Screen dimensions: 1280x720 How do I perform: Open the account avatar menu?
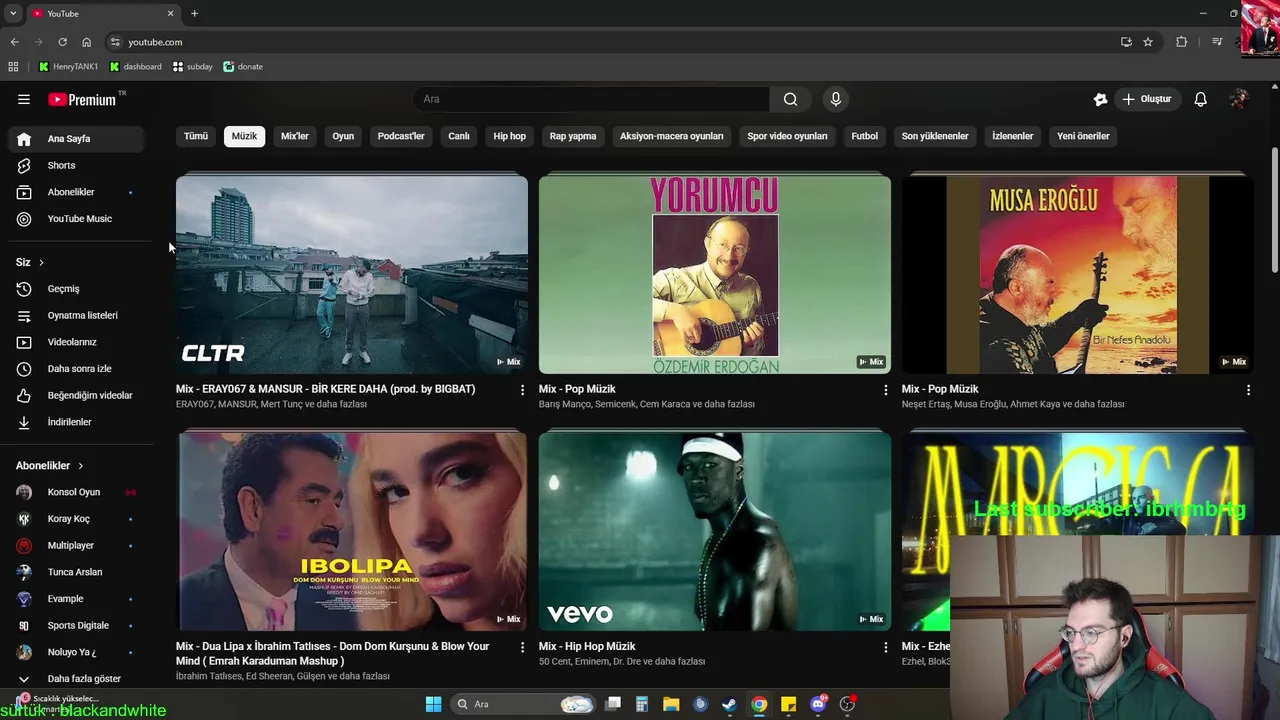point(1239,99)
